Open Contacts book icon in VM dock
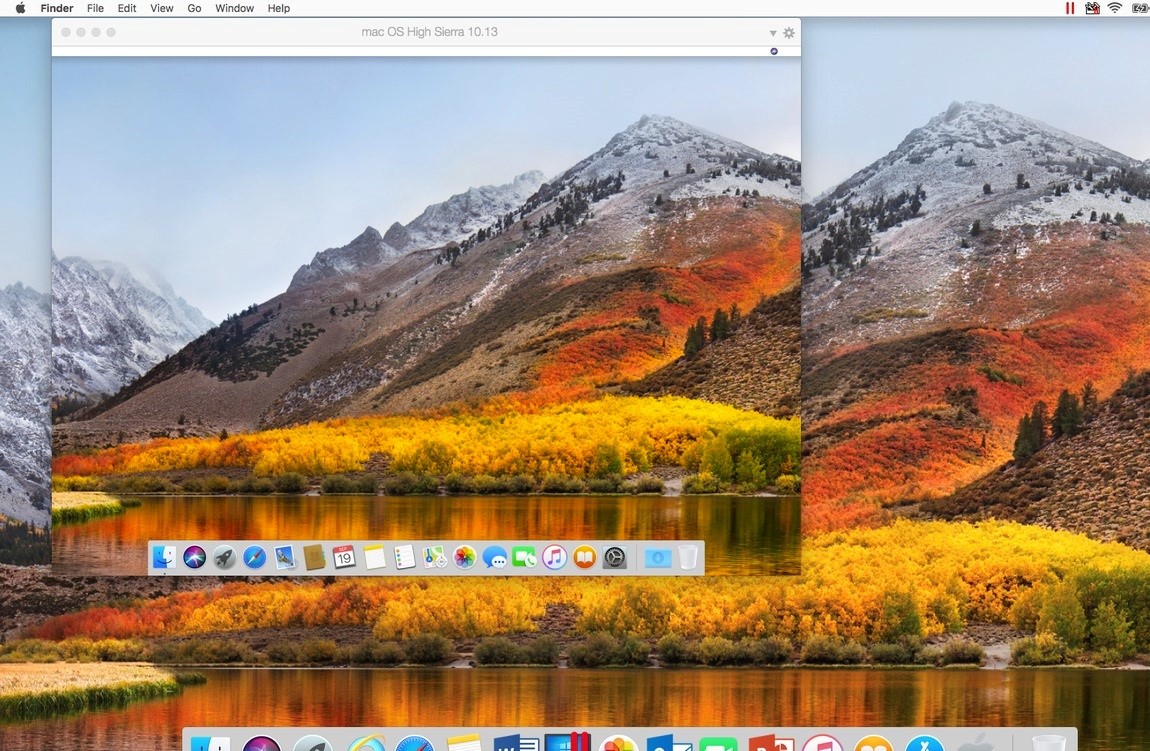Image resolution: width=1150 pixels, height=751 pixels. click(x=314, y=557)
